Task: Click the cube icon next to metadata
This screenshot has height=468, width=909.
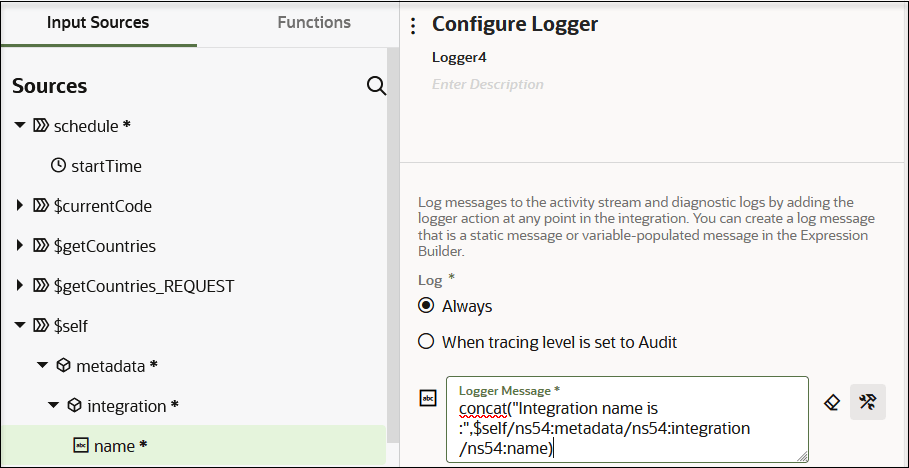Action: coord(63,365)
